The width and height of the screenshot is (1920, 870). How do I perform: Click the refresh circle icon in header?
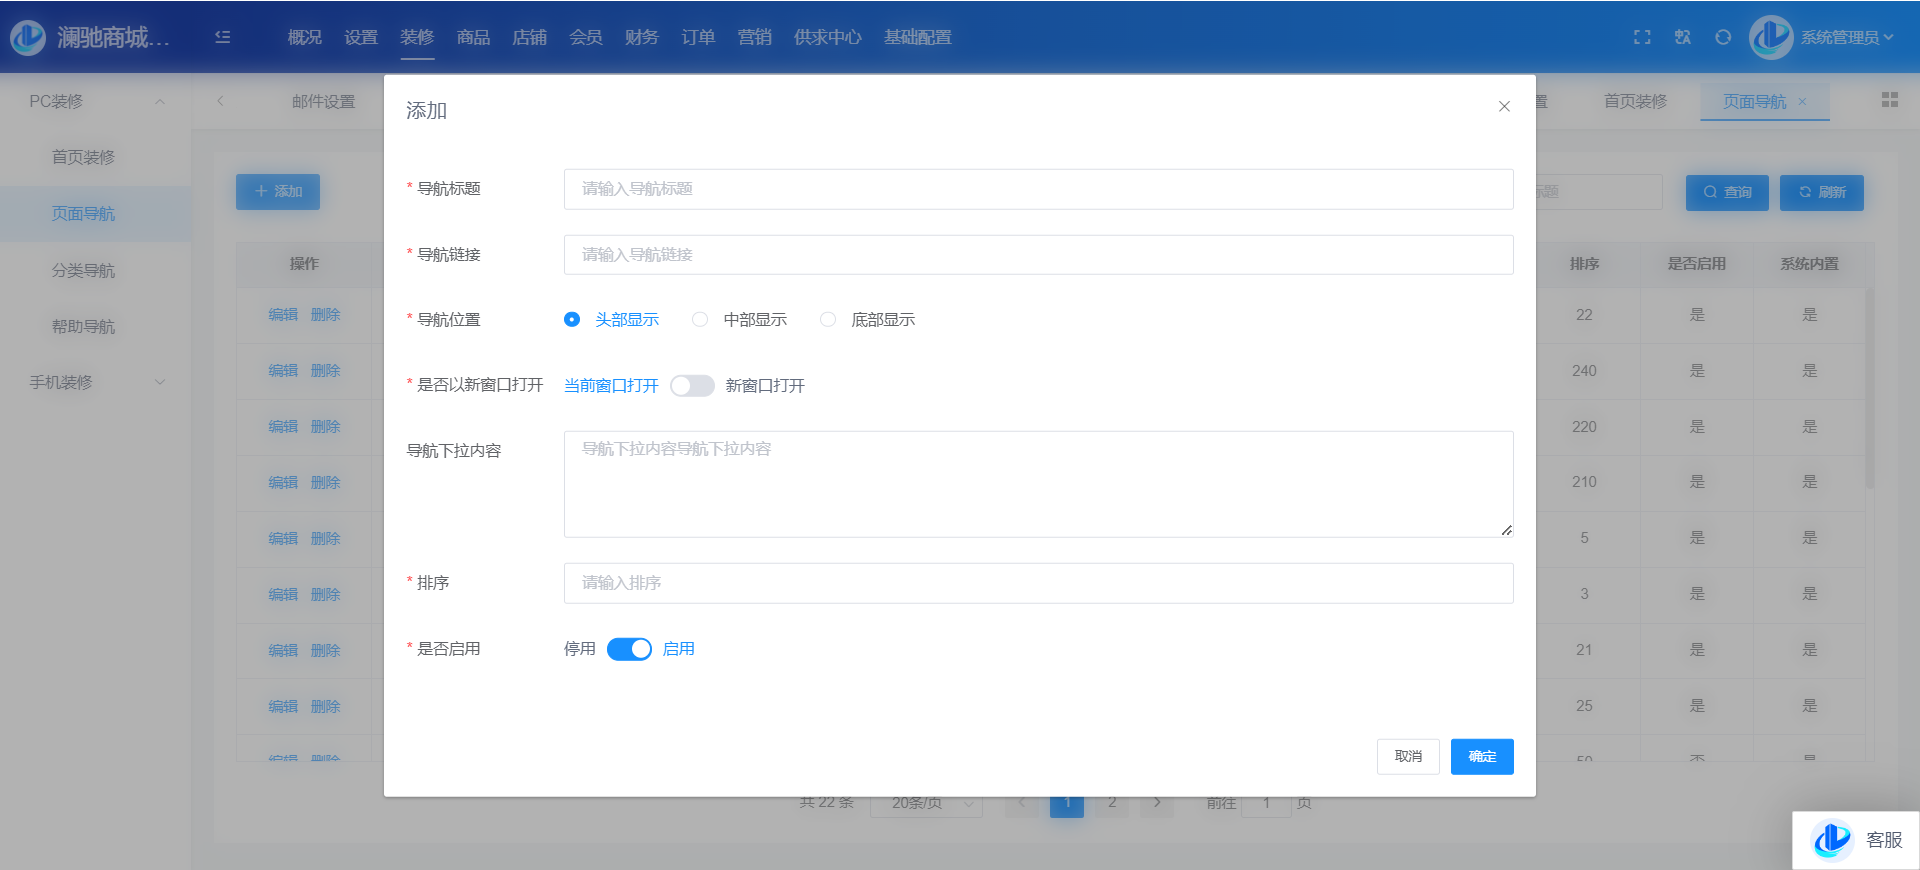tap(1723, 37)
